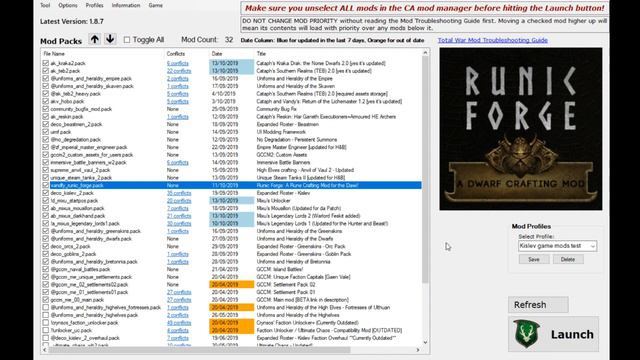Open conflicts link for deco_kislev_2.pack
Image resolution: width=640 pixels, height=360 pixels.
click(179, 193)
